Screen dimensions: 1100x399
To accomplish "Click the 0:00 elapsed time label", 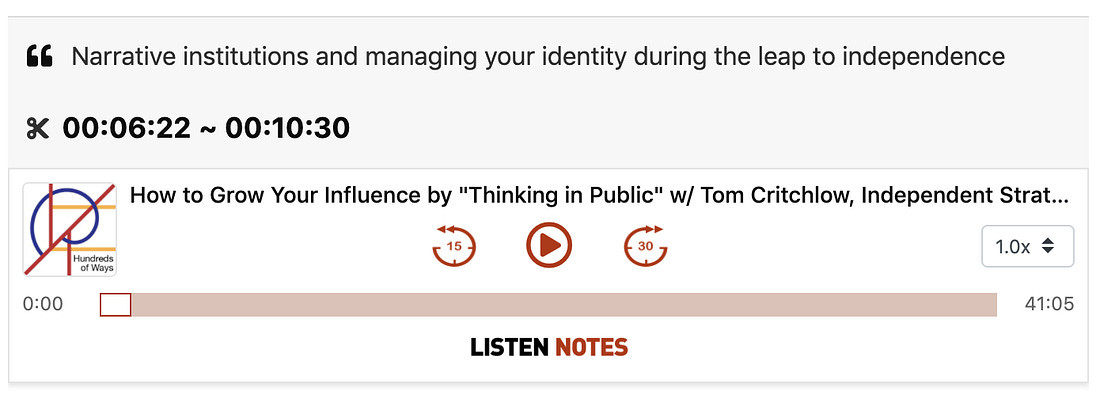I will click(x=43, y=304).
